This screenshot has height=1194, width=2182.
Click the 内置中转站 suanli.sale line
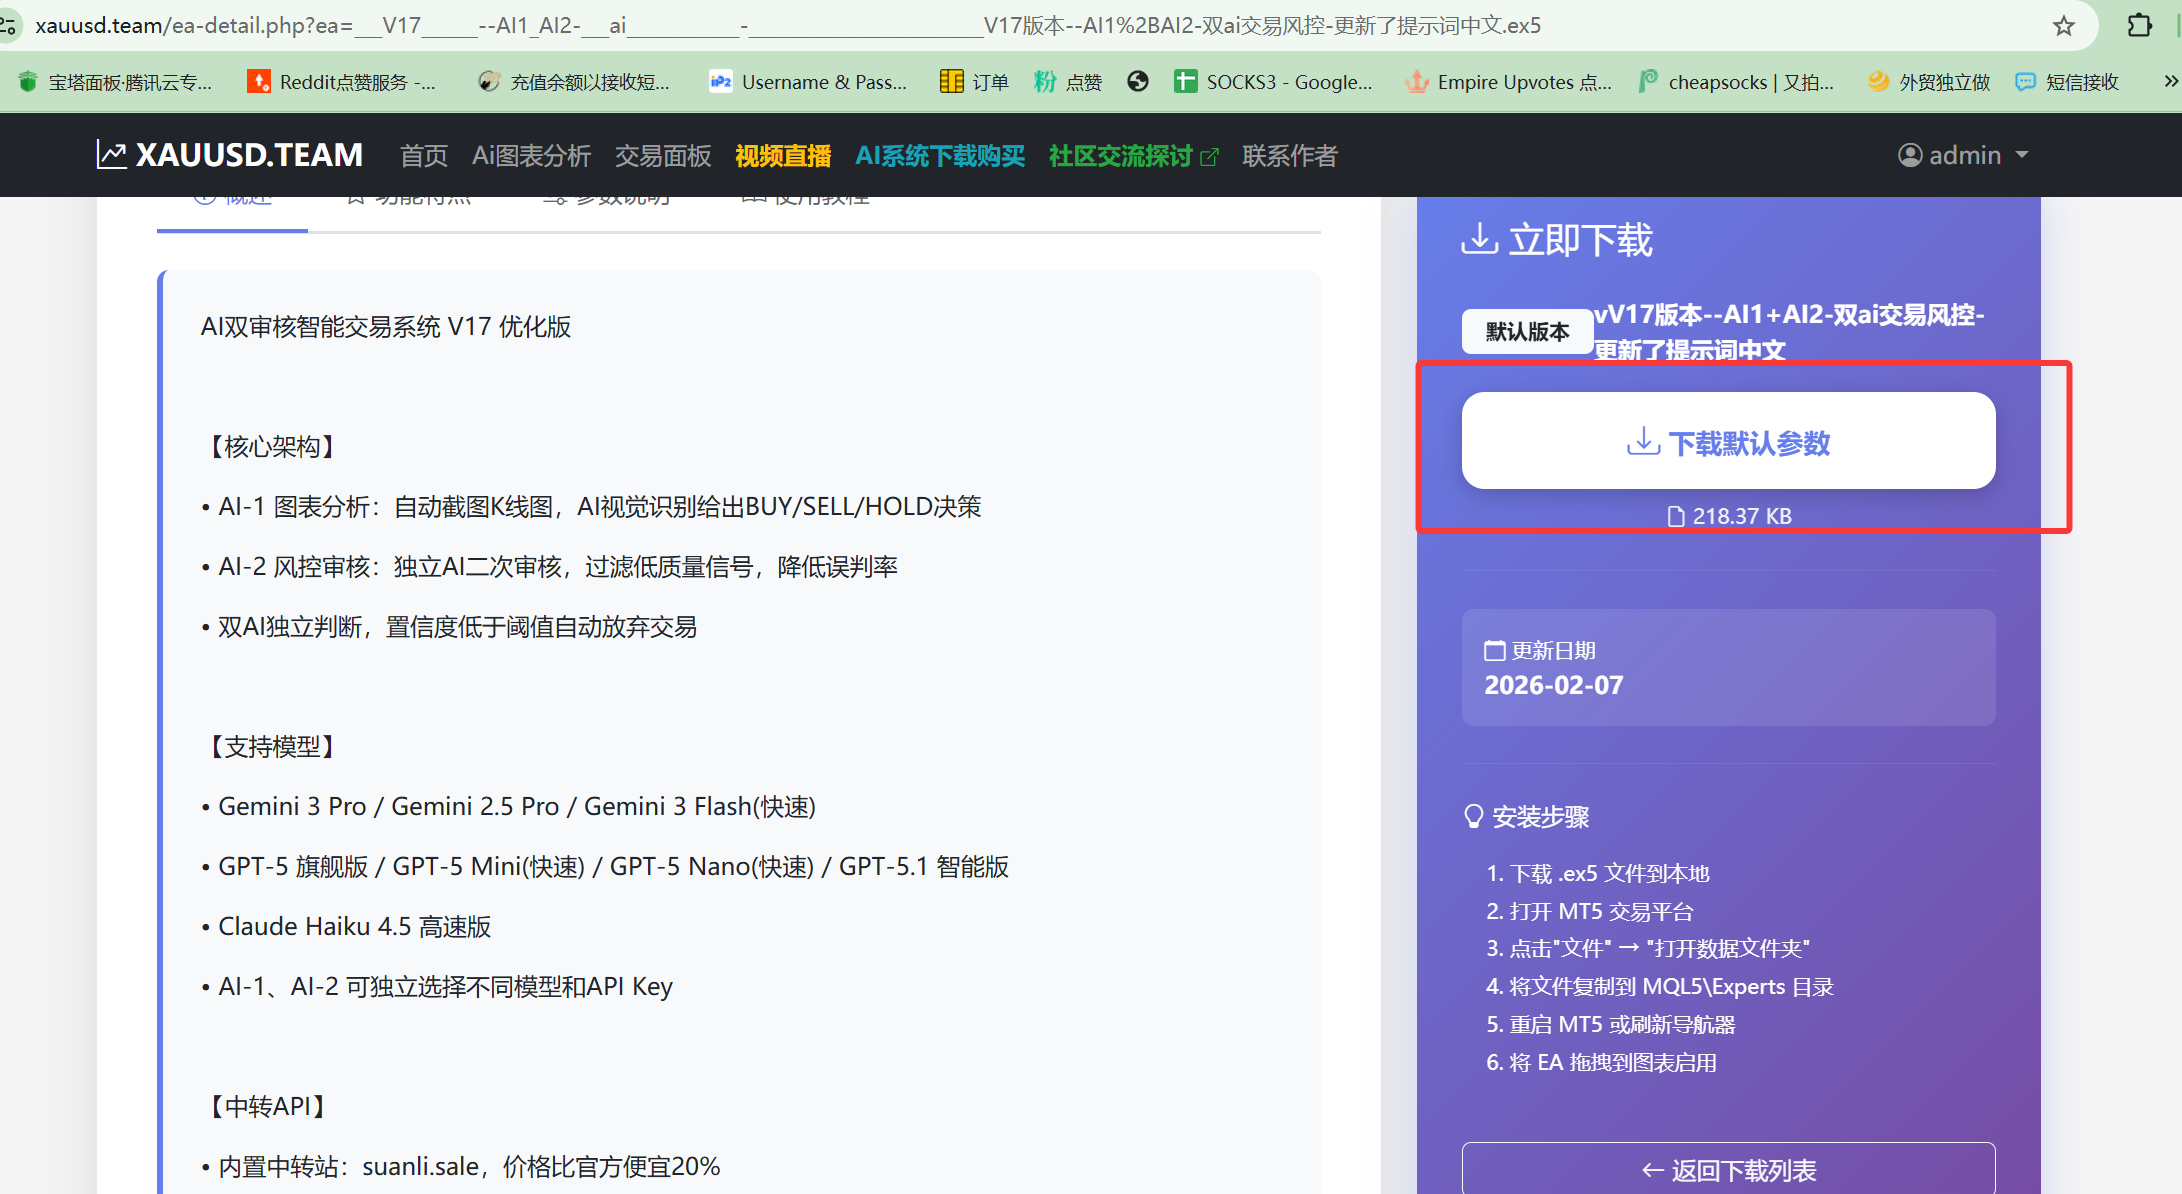pos(461,1167)
